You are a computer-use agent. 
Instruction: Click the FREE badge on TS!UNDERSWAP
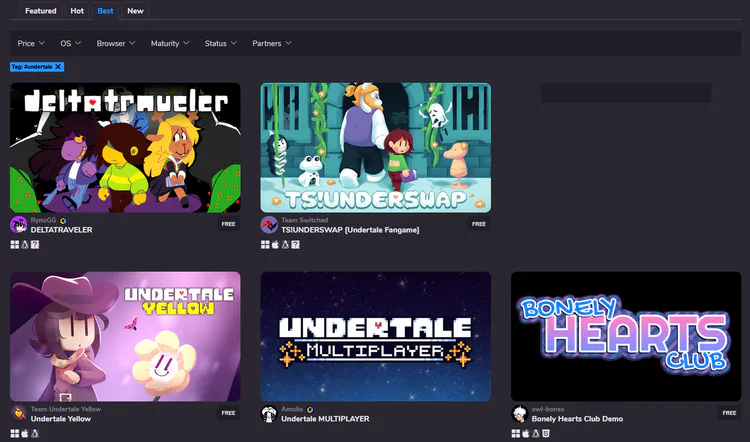479,224
